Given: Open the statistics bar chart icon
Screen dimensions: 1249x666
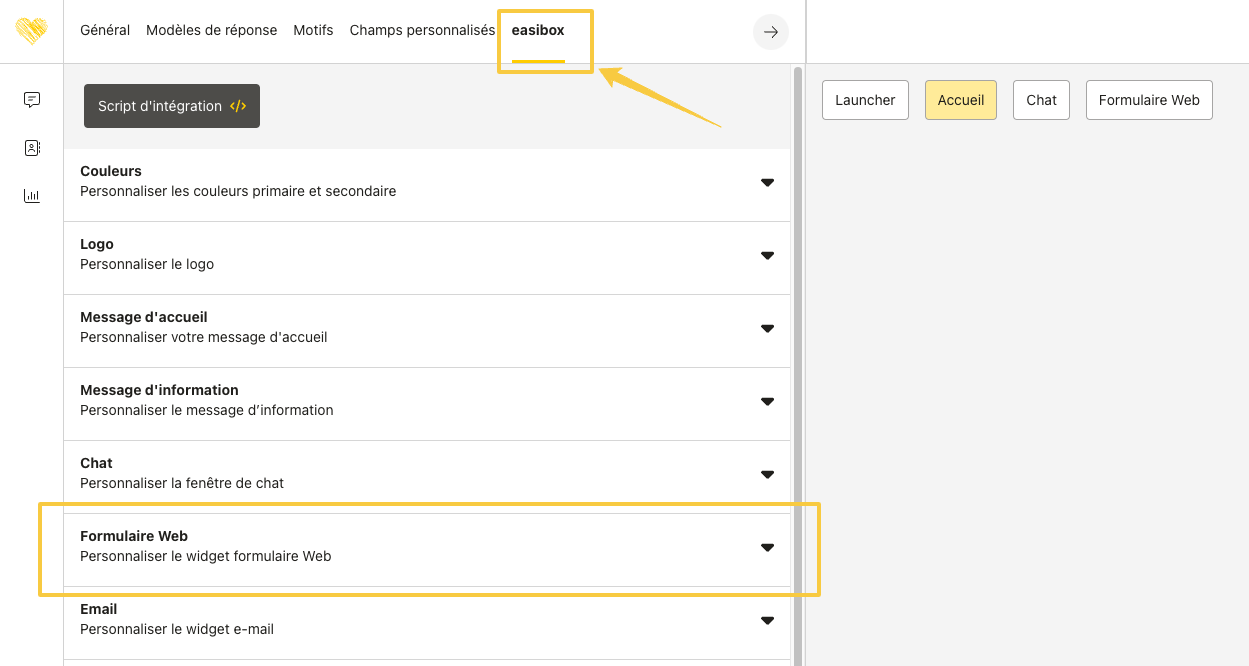Looking at the screenshot, I should click(x=32, y=196).
